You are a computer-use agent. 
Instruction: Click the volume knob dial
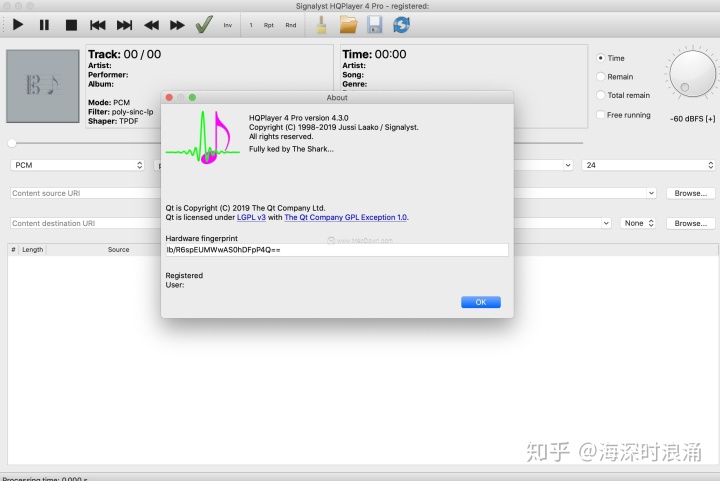pos(692,73)
